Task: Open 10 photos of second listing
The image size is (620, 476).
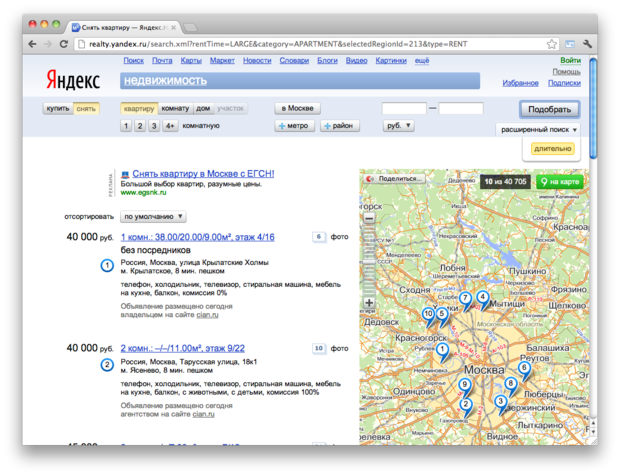Action: (319, 348)
